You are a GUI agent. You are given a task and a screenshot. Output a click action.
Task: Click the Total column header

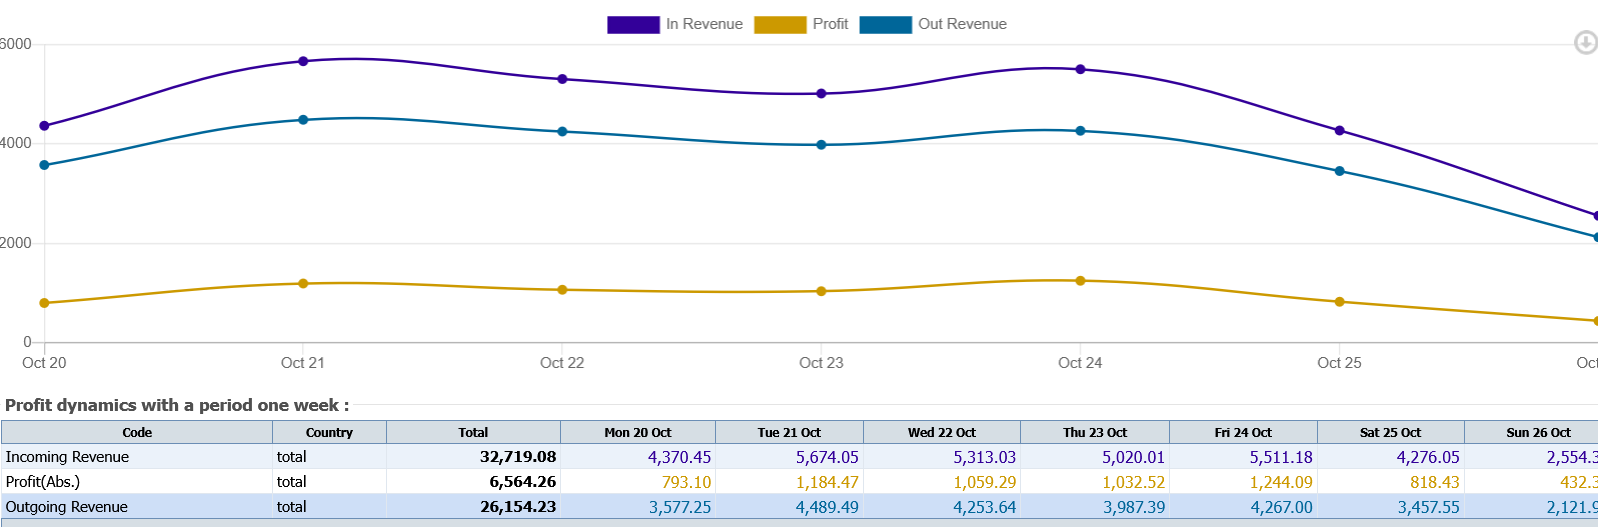473,433
